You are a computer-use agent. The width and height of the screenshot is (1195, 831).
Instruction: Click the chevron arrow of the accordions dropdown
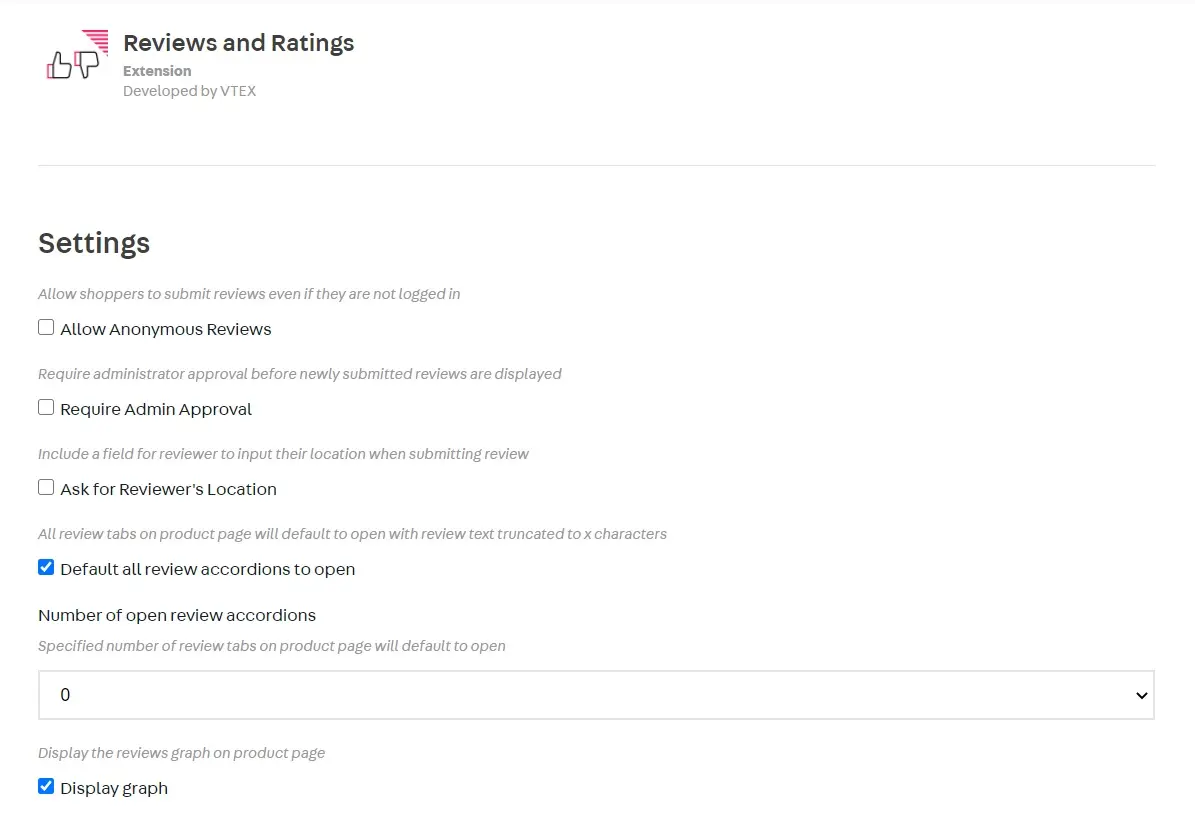point(1142,696)
